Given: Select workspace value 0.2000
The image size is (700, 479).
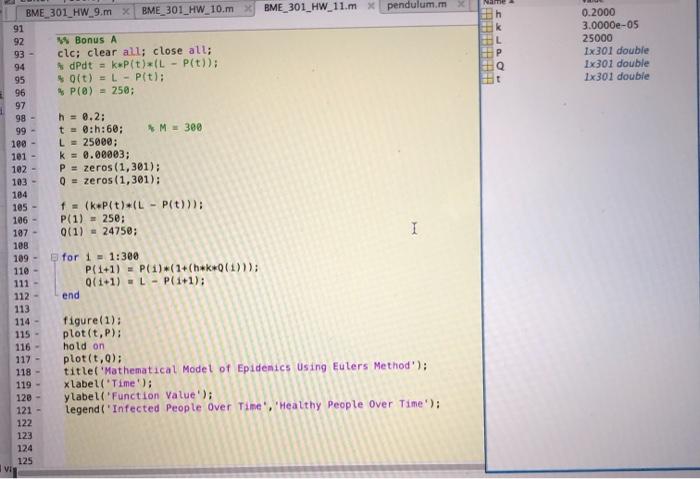Looking at the screenshot, I should [x=598, y=12].
